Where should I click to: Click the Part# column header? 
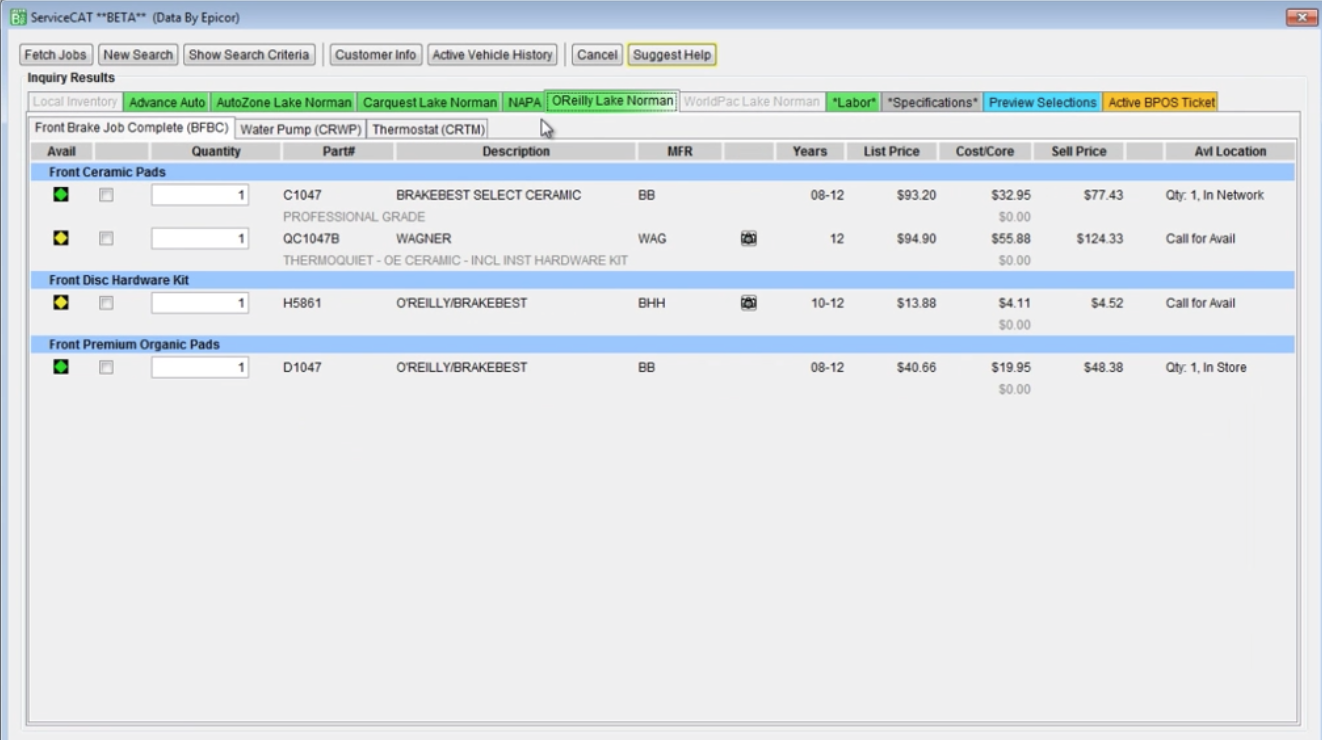tap(338, 152)
